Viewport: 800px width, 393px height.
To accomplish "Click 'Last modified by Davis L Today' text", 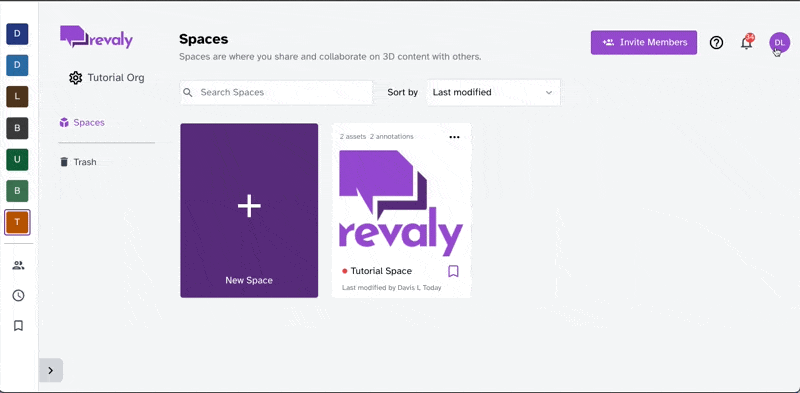I will pyautogui.click(x=391, y=287).
